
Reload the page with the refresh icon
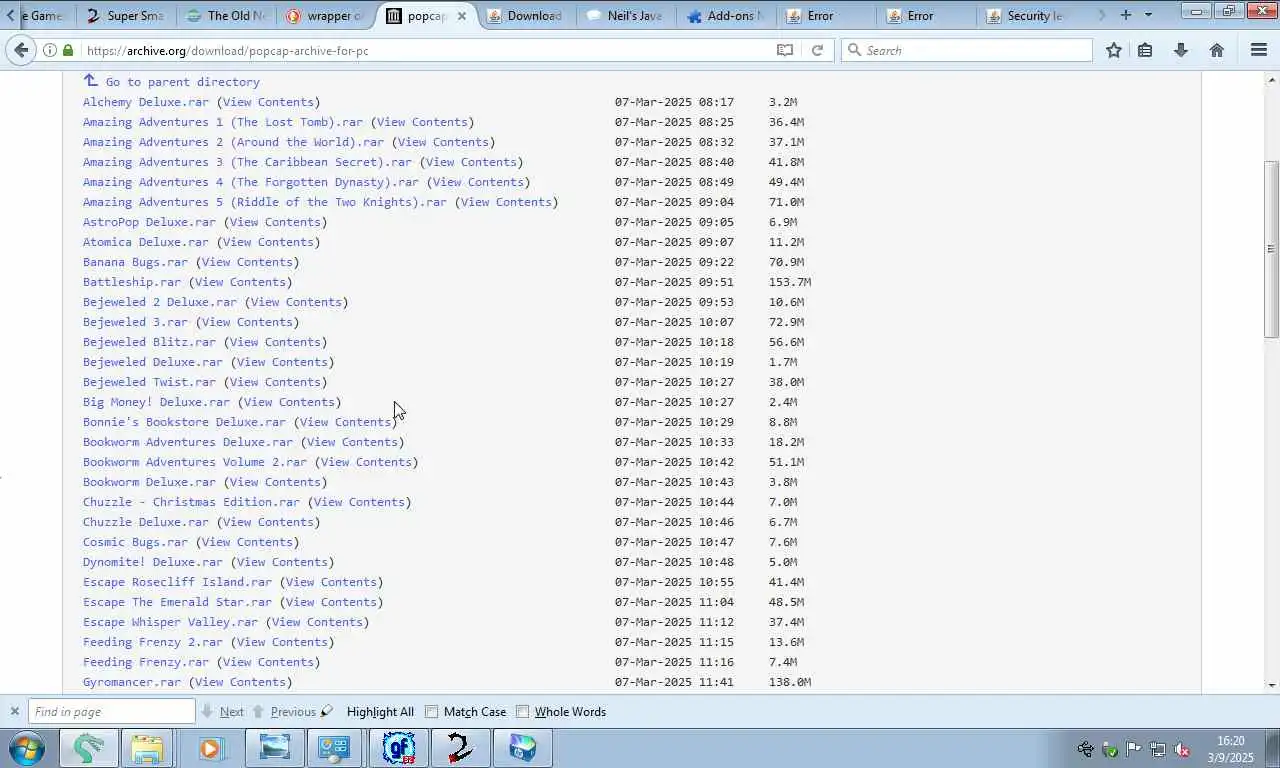(x=817, y=50)
